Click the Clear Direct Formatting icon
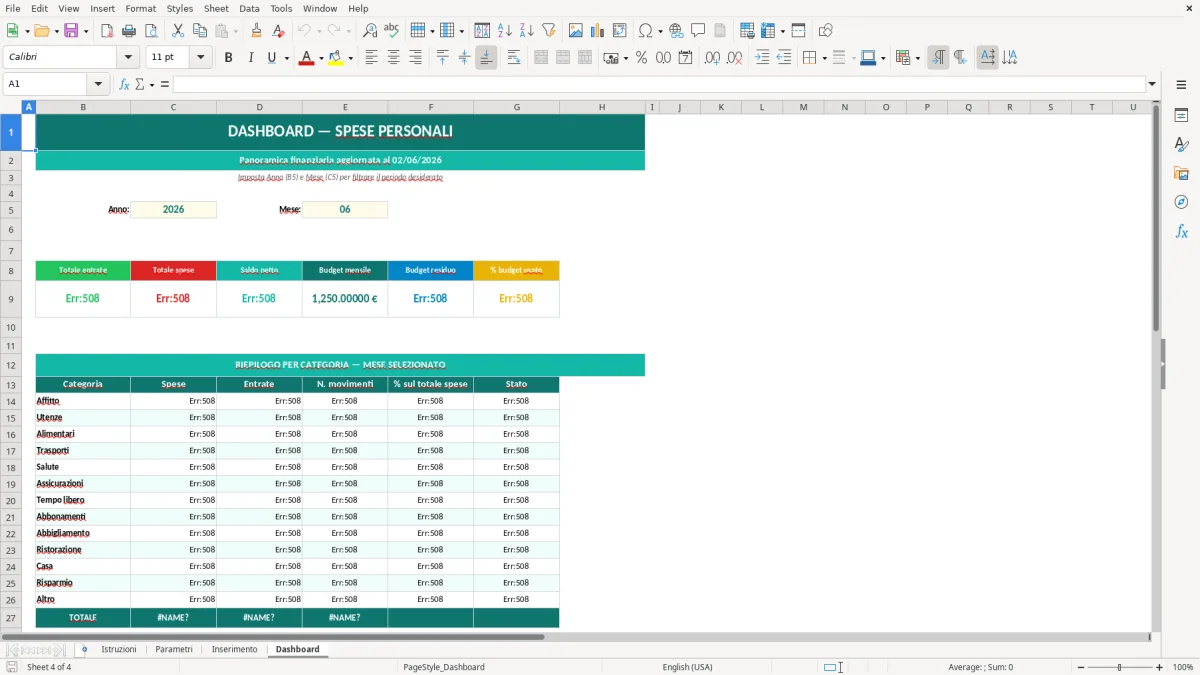Image resolution: width=1200 pixels, height=675 pixels. click(x=279, y=31)
